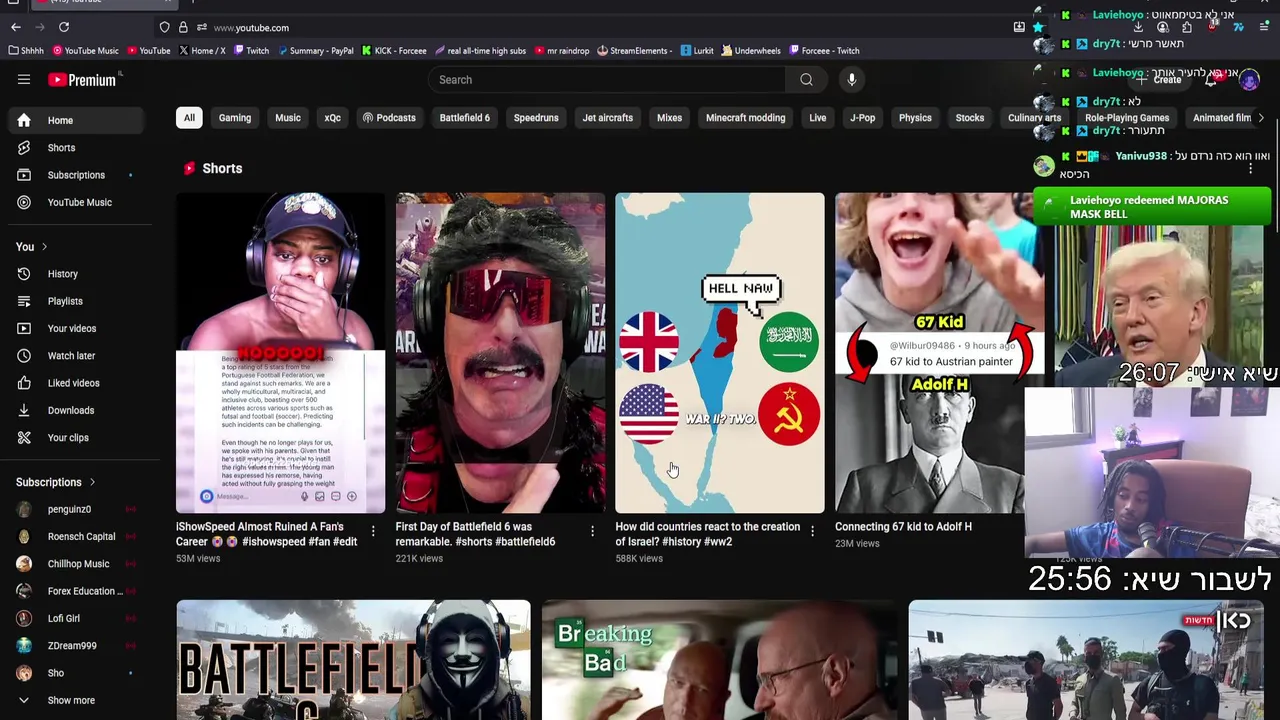Expand the You section chevron

click(x=44, y=247)
